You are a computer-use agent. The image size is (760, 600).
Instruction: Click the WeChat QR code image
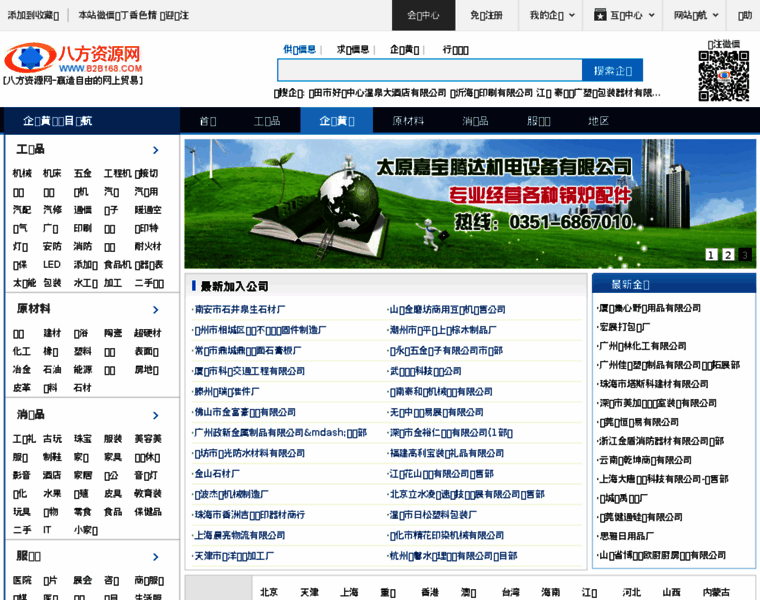coord(724,76)
